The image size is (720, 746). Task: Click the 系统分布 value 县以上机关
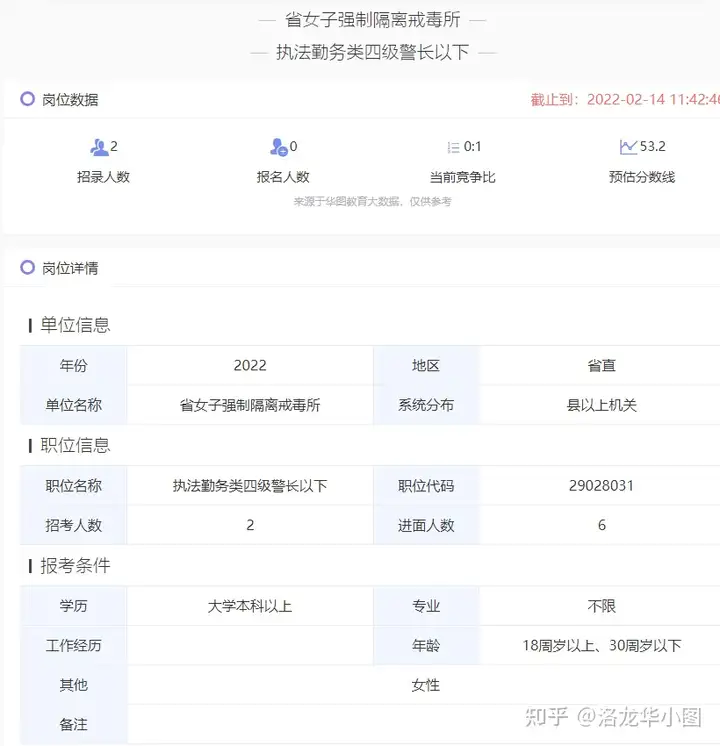(x=602, y=405)
